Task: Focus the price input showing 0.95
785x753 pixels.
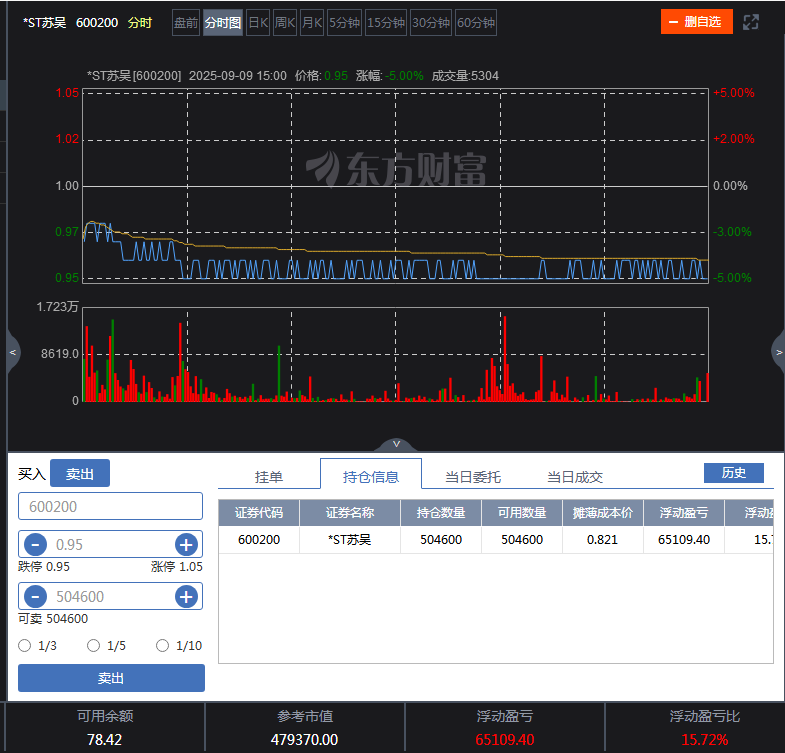Action: pyautogui.click(x=110, y=544)
